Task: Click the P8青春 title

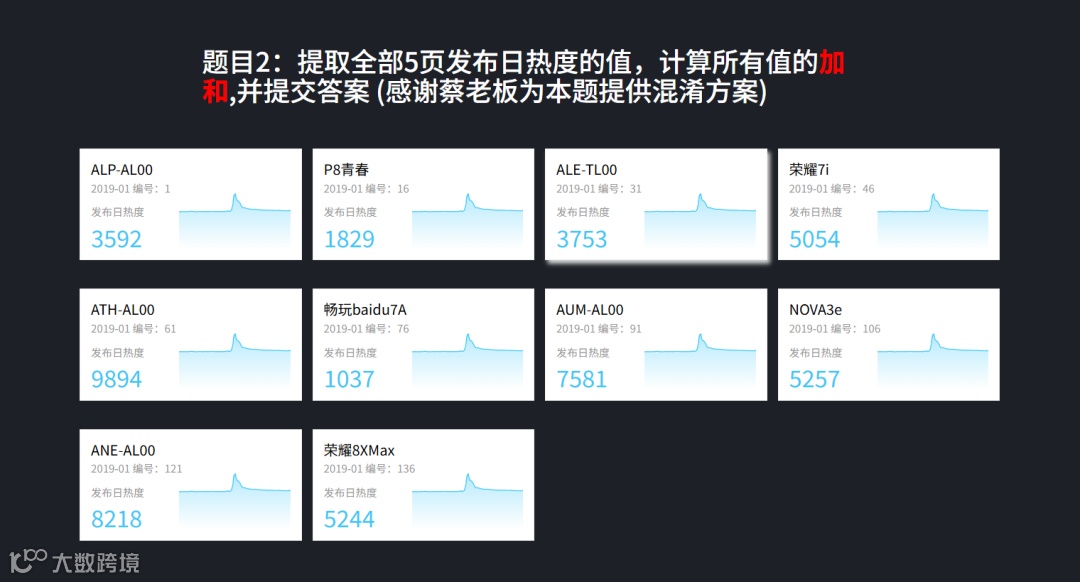Action: [x=346, y=169]
